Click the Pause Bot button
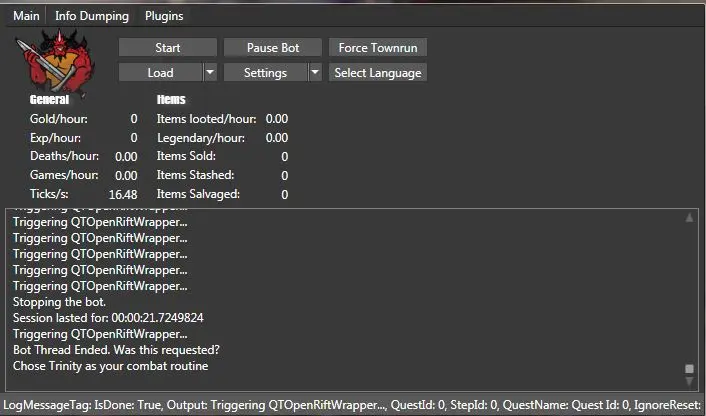This screenshot has width=706, height=416. (273, 48)
